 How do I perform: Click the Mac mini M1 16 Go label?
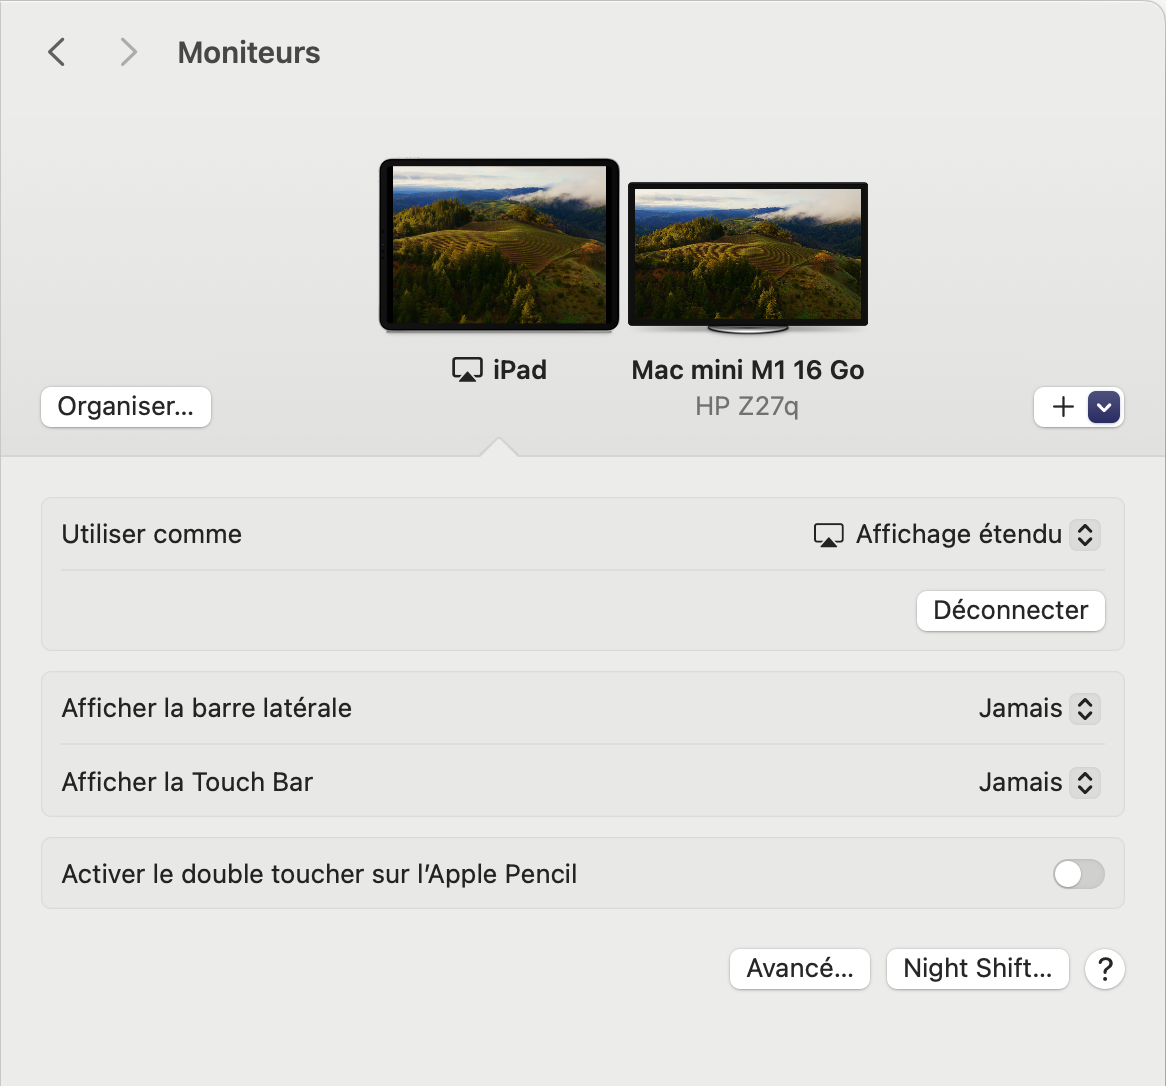click(x=748, y=370)
